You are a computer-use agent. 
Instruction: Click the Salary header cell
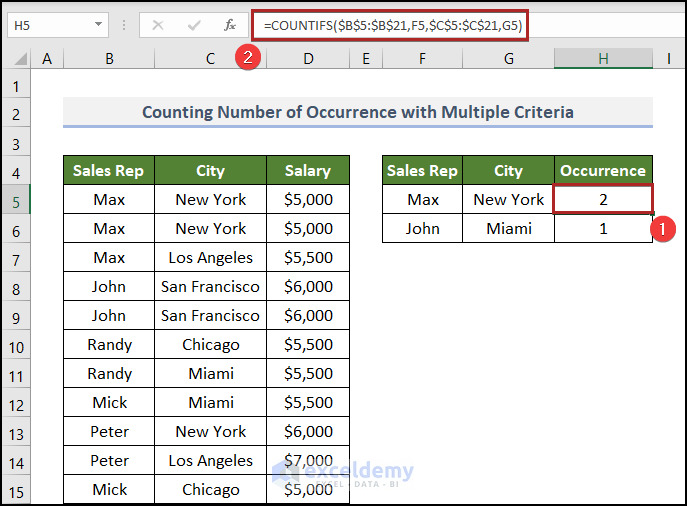click(308, 171)
